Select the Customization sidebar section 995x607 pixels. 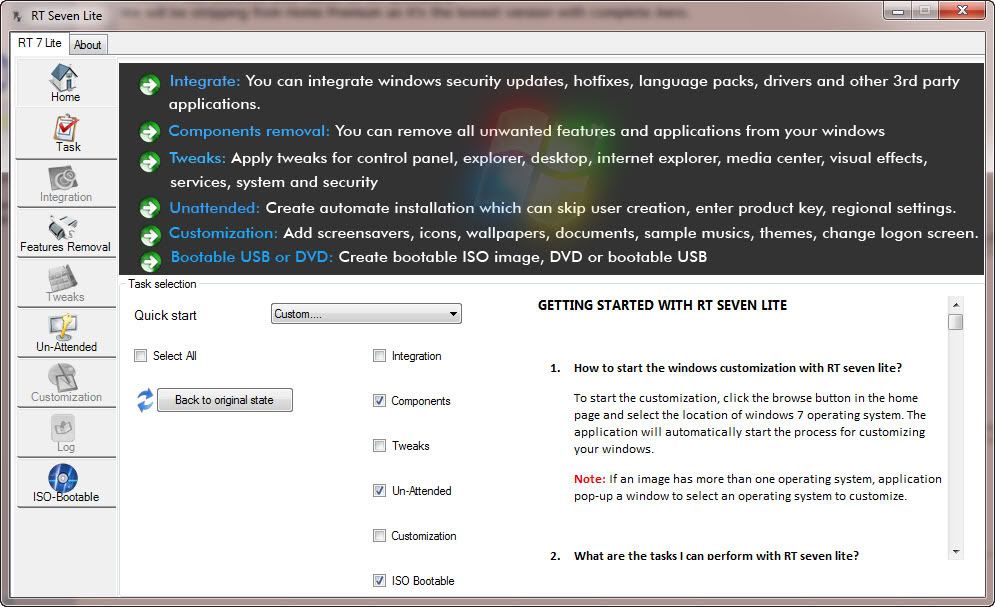[66, 384]
